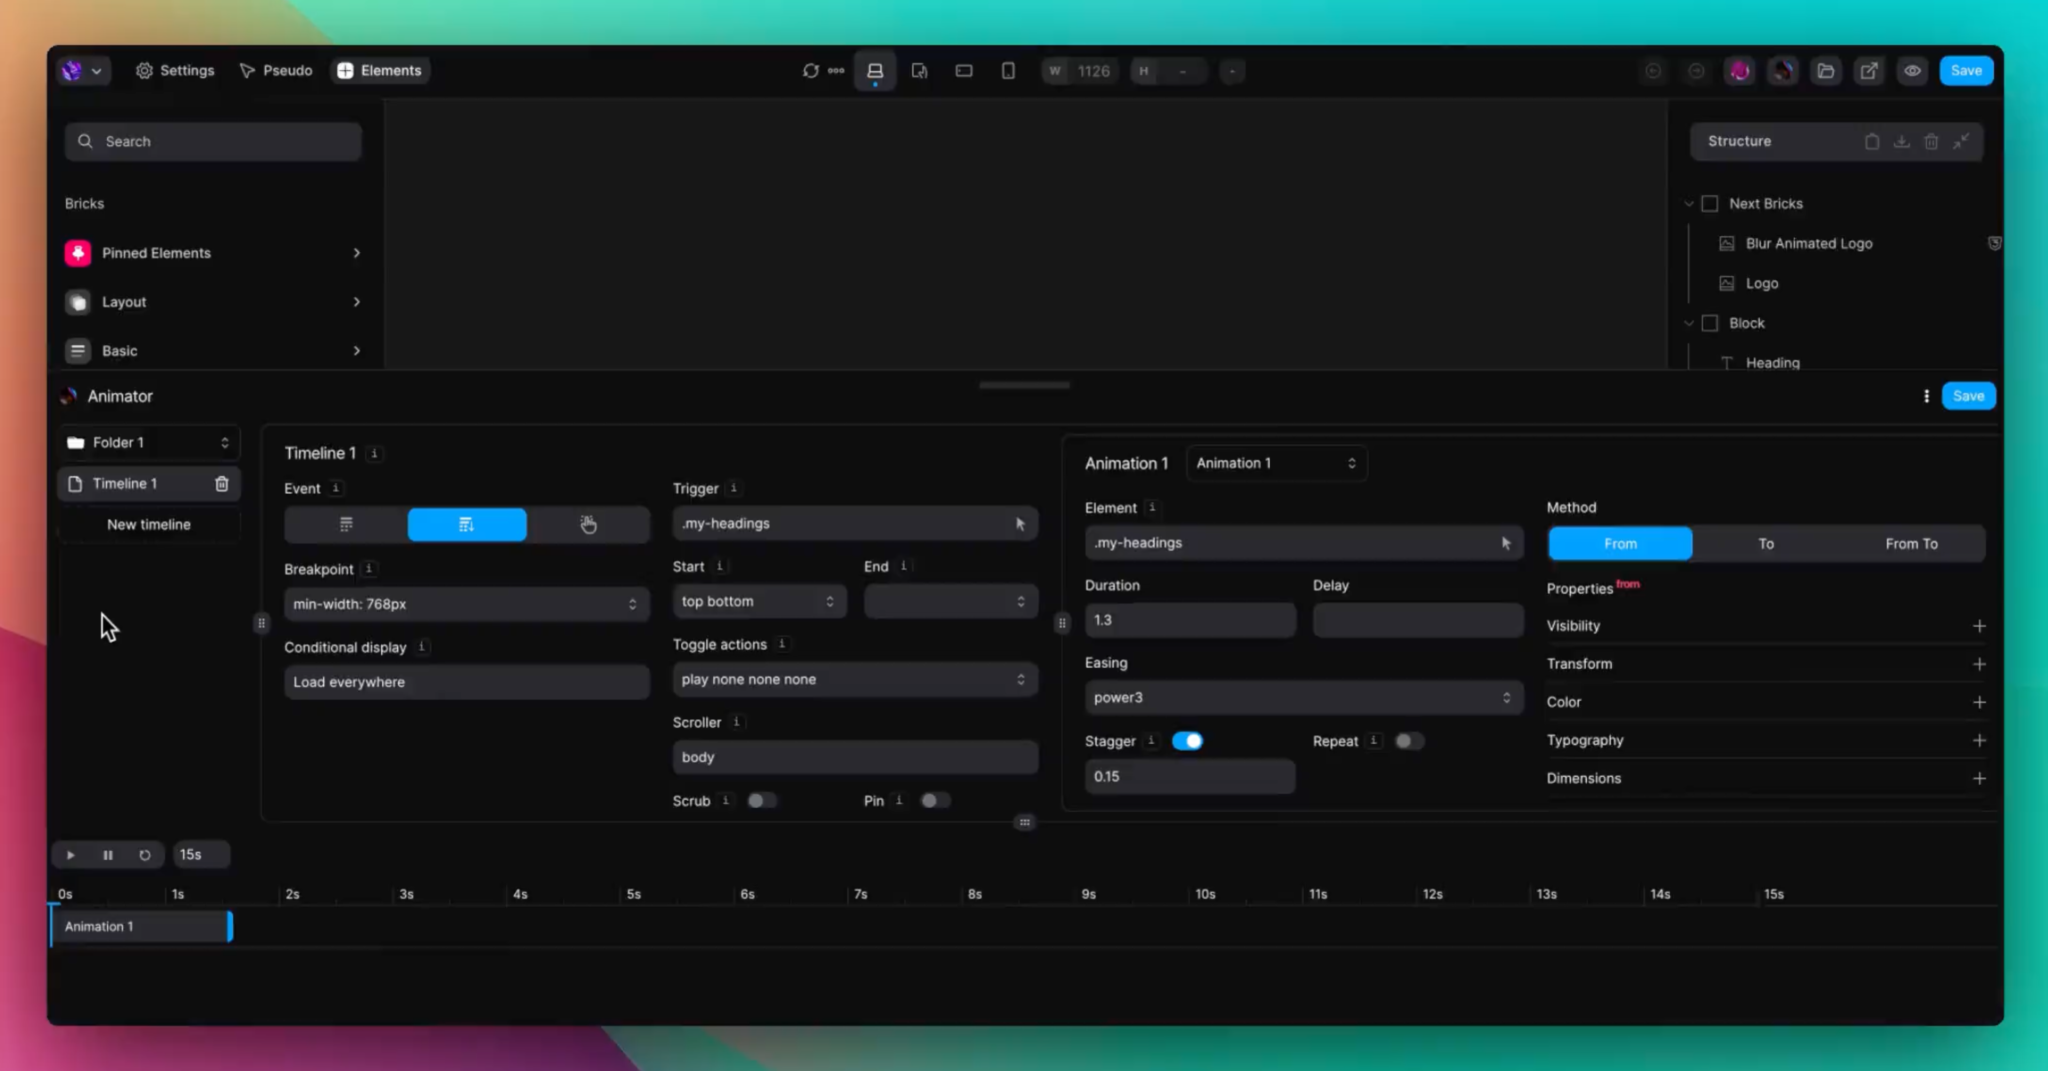This screenshot has height=1071, width=2048.
Task: Open the Animator three-dot options menu
Action: (1926, 396)
